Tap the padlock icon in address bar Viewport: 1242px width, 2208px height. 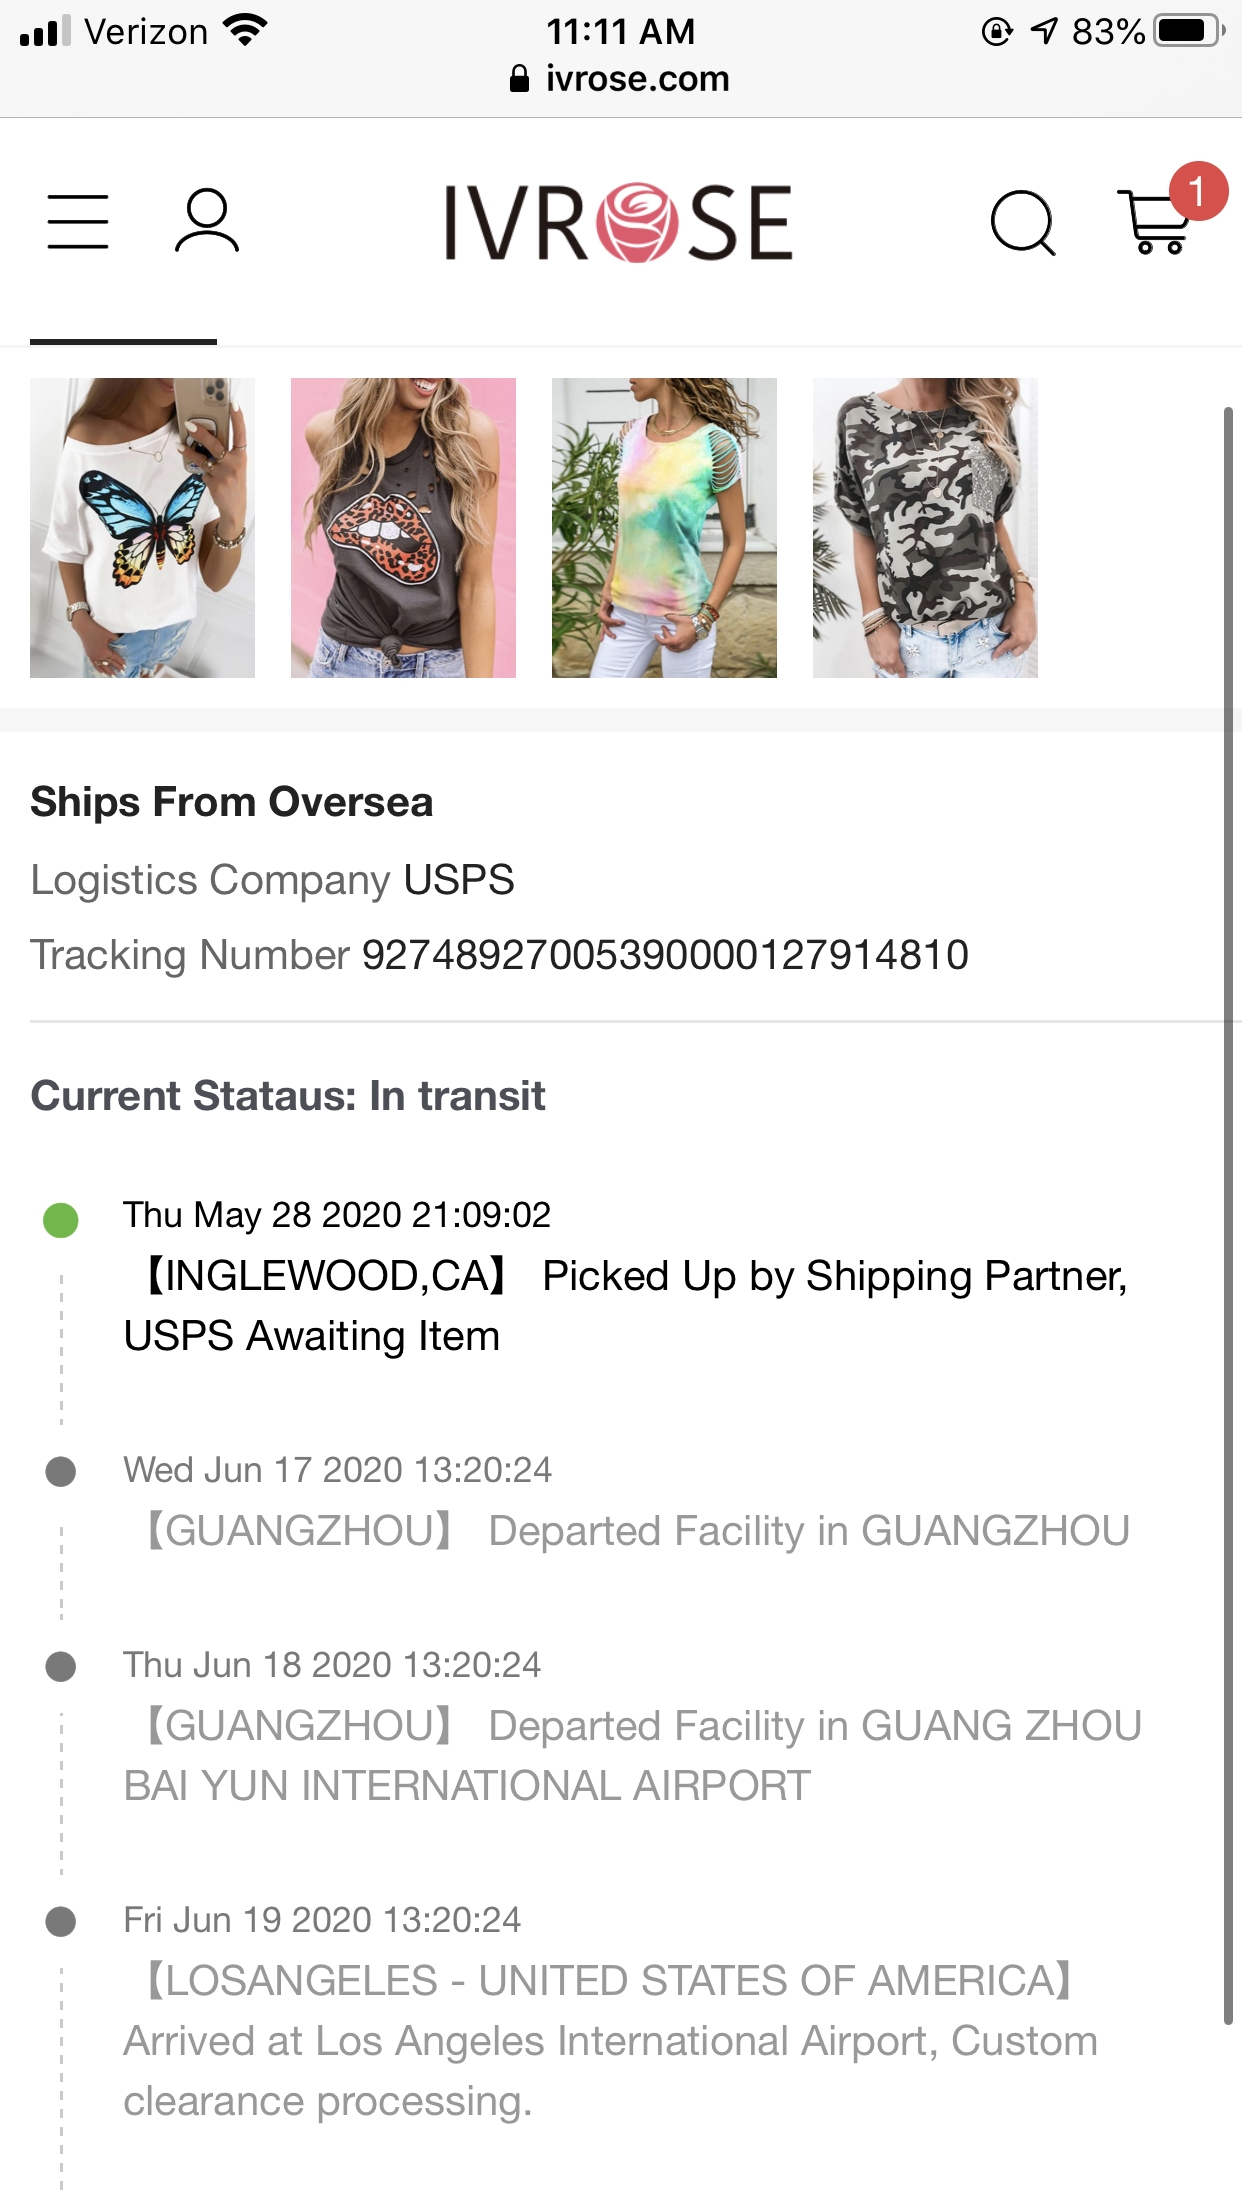(x=519, y=79)
